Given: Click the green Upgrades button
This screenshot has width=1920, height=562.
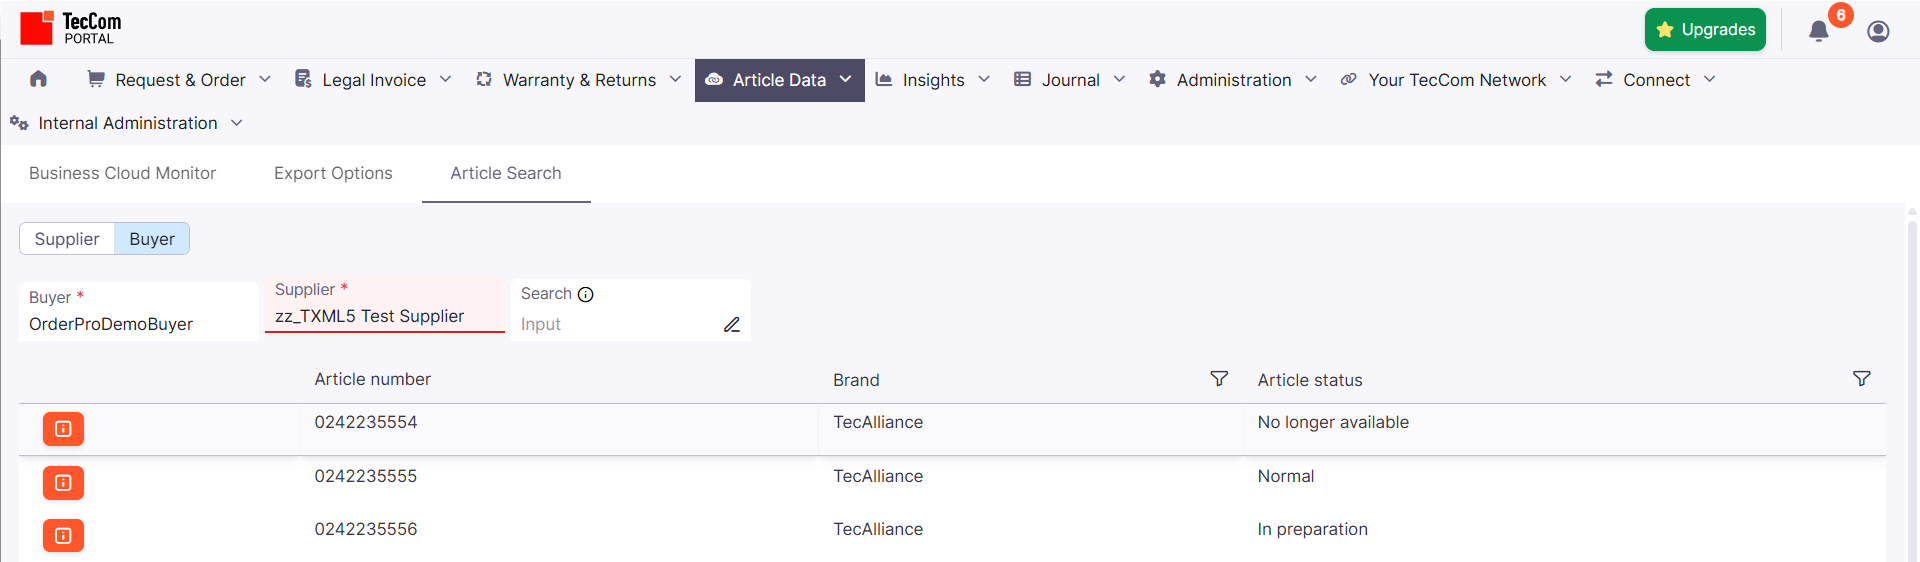Looking at the screenshot, I should click(x=1705, y=30).
